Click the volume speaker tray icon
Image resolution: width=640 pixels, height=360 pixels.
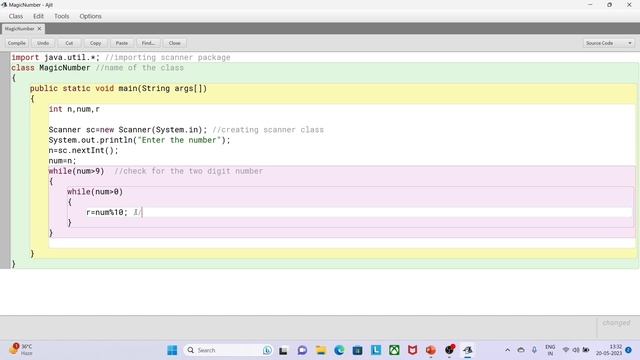tap(576, 350)
